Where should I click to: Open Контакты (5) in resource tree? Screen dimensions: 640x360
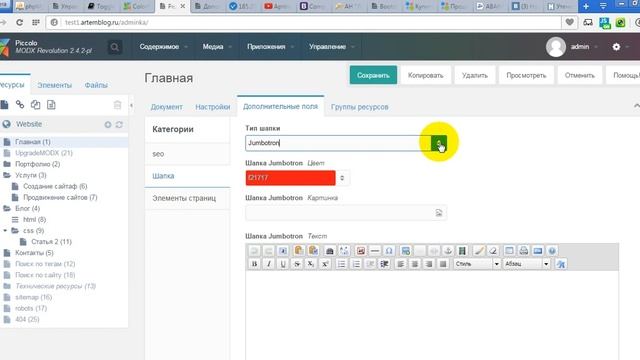coord(34,253)
